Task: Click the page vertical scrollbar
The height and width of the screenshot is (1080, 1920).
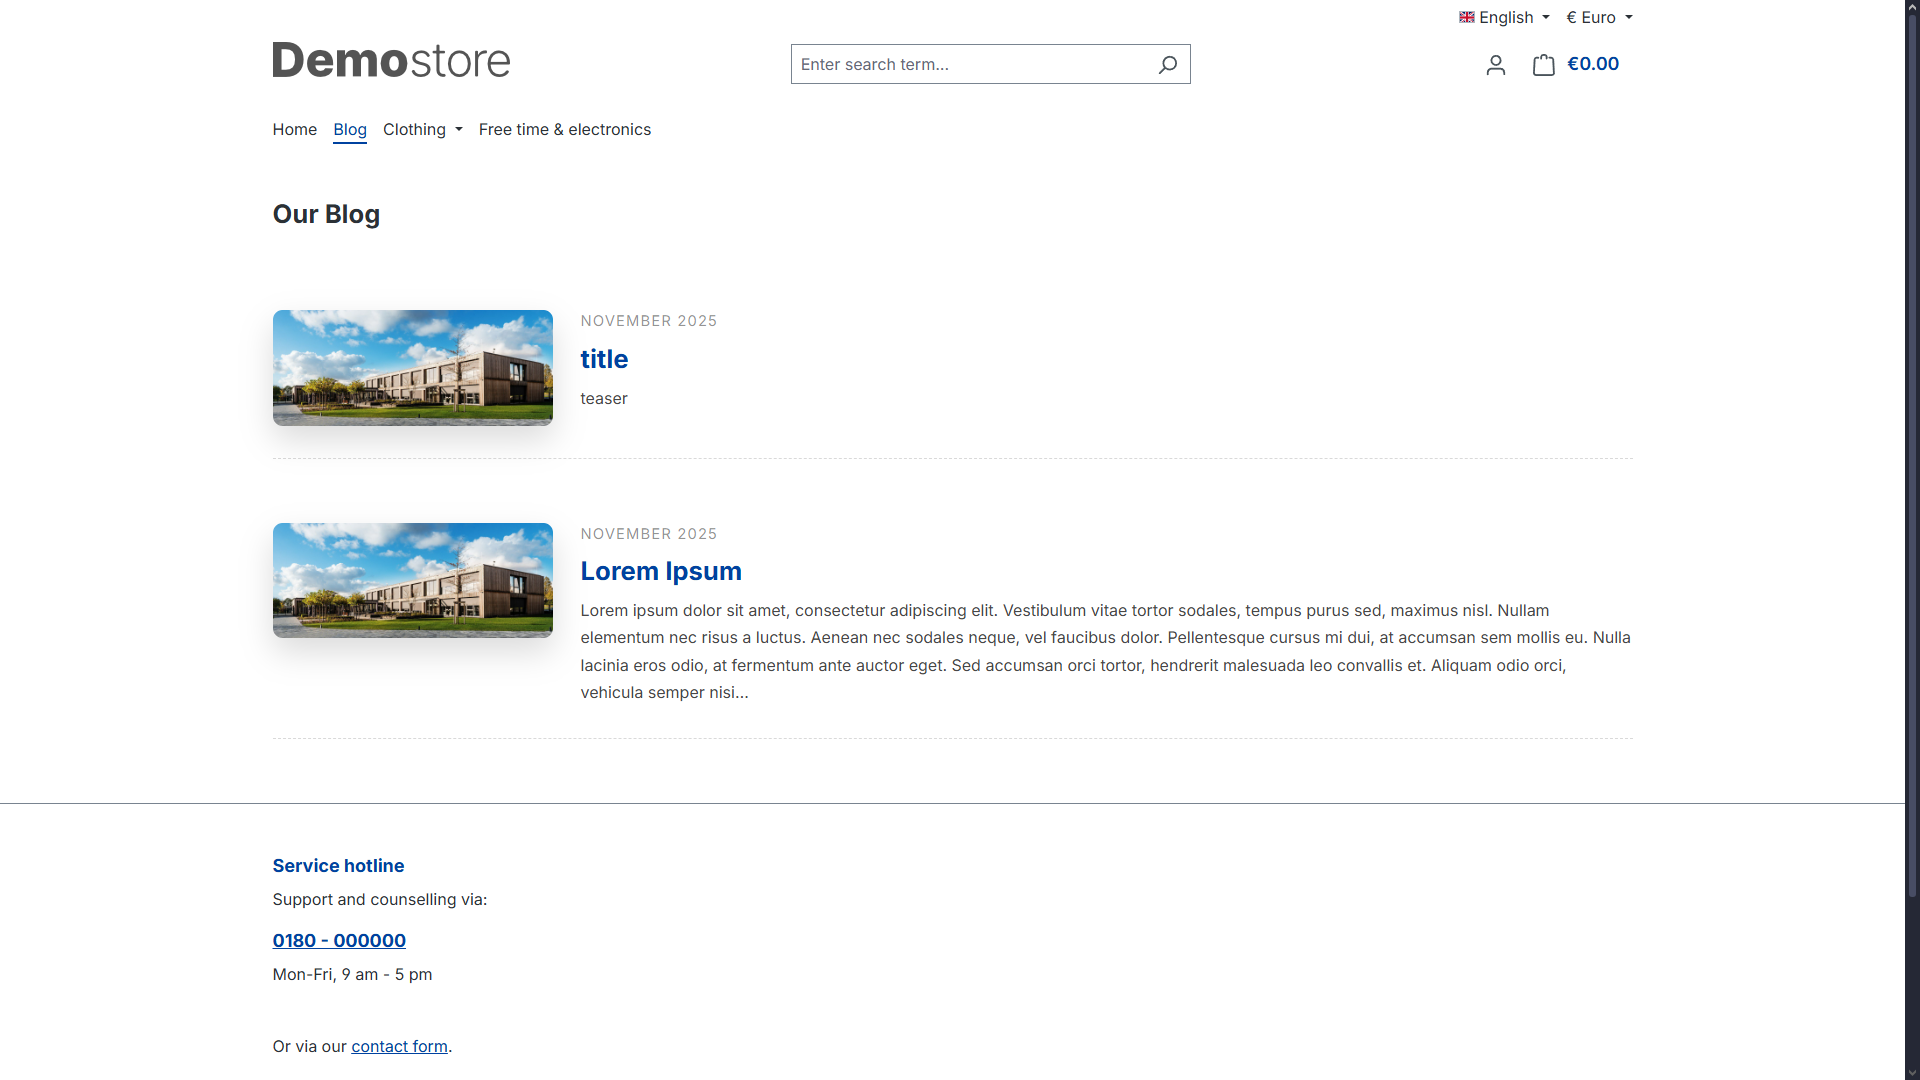Action: click(x=1912, y=450)
